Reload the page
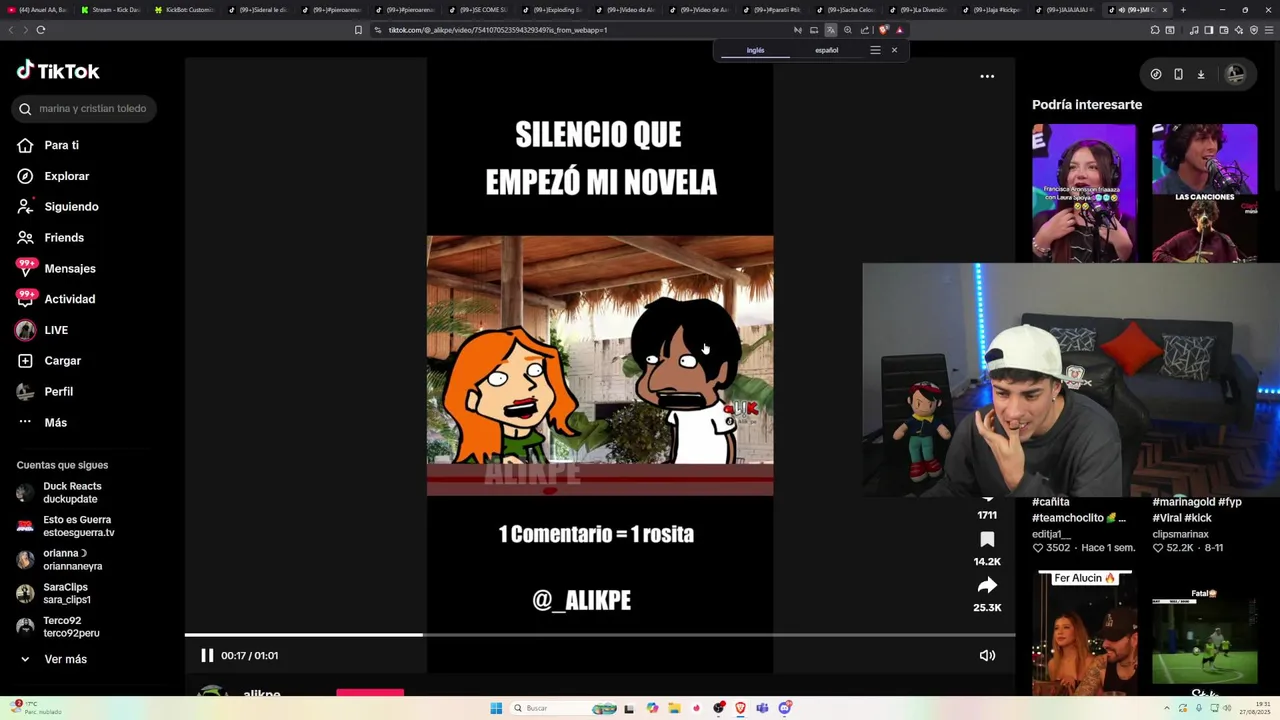The image size is (1280, 720). [40, 30]
